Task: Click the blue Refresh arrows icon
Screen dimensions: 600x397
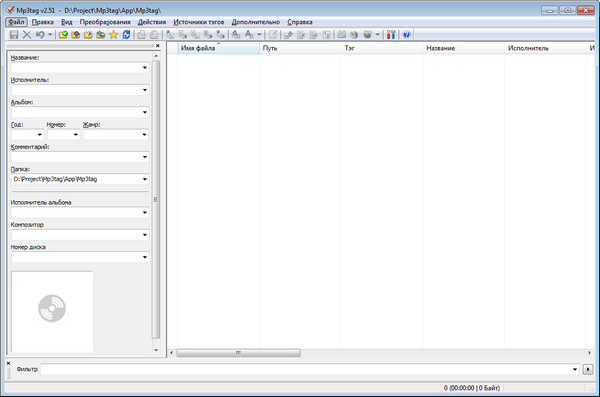Action: [126, 35]
